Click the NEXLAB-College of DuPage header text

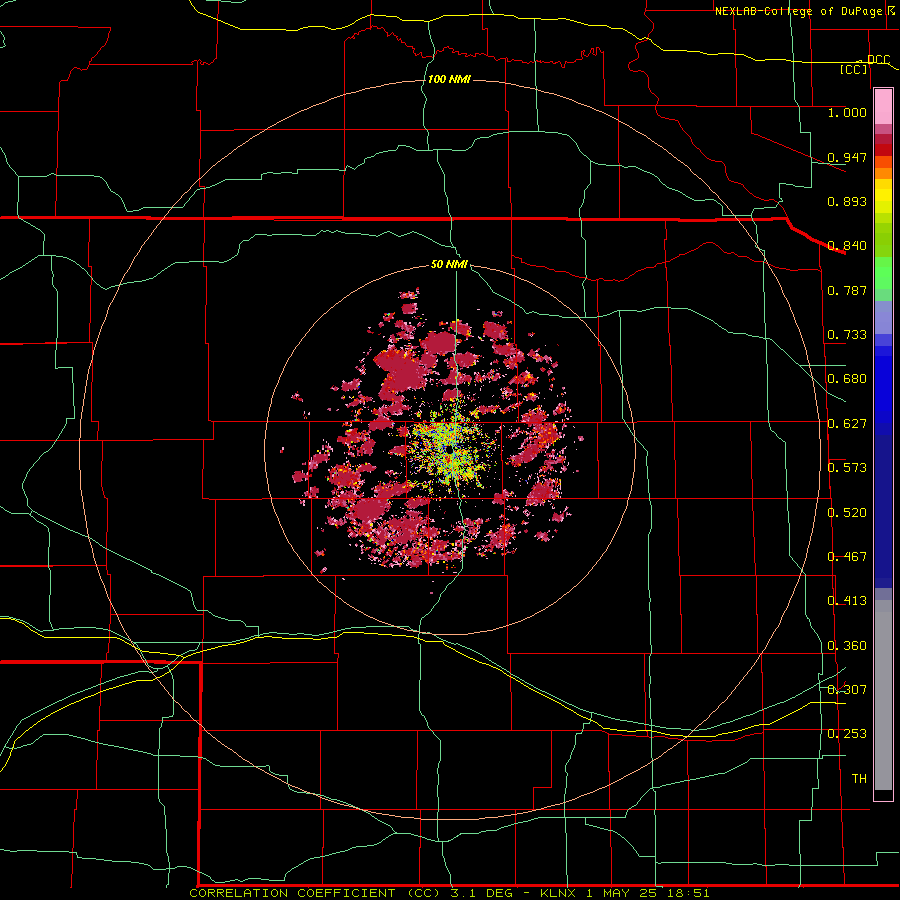(798, 11)
